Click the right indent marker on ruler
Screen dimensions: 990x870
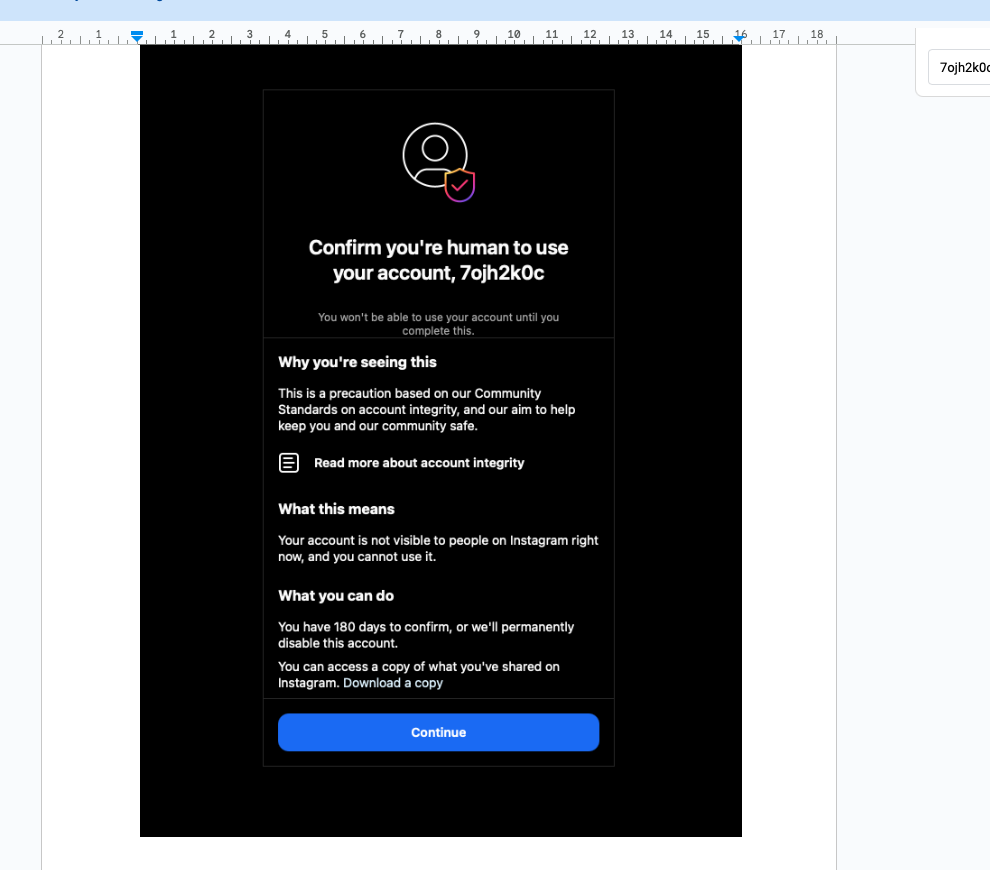click(740, 37)
